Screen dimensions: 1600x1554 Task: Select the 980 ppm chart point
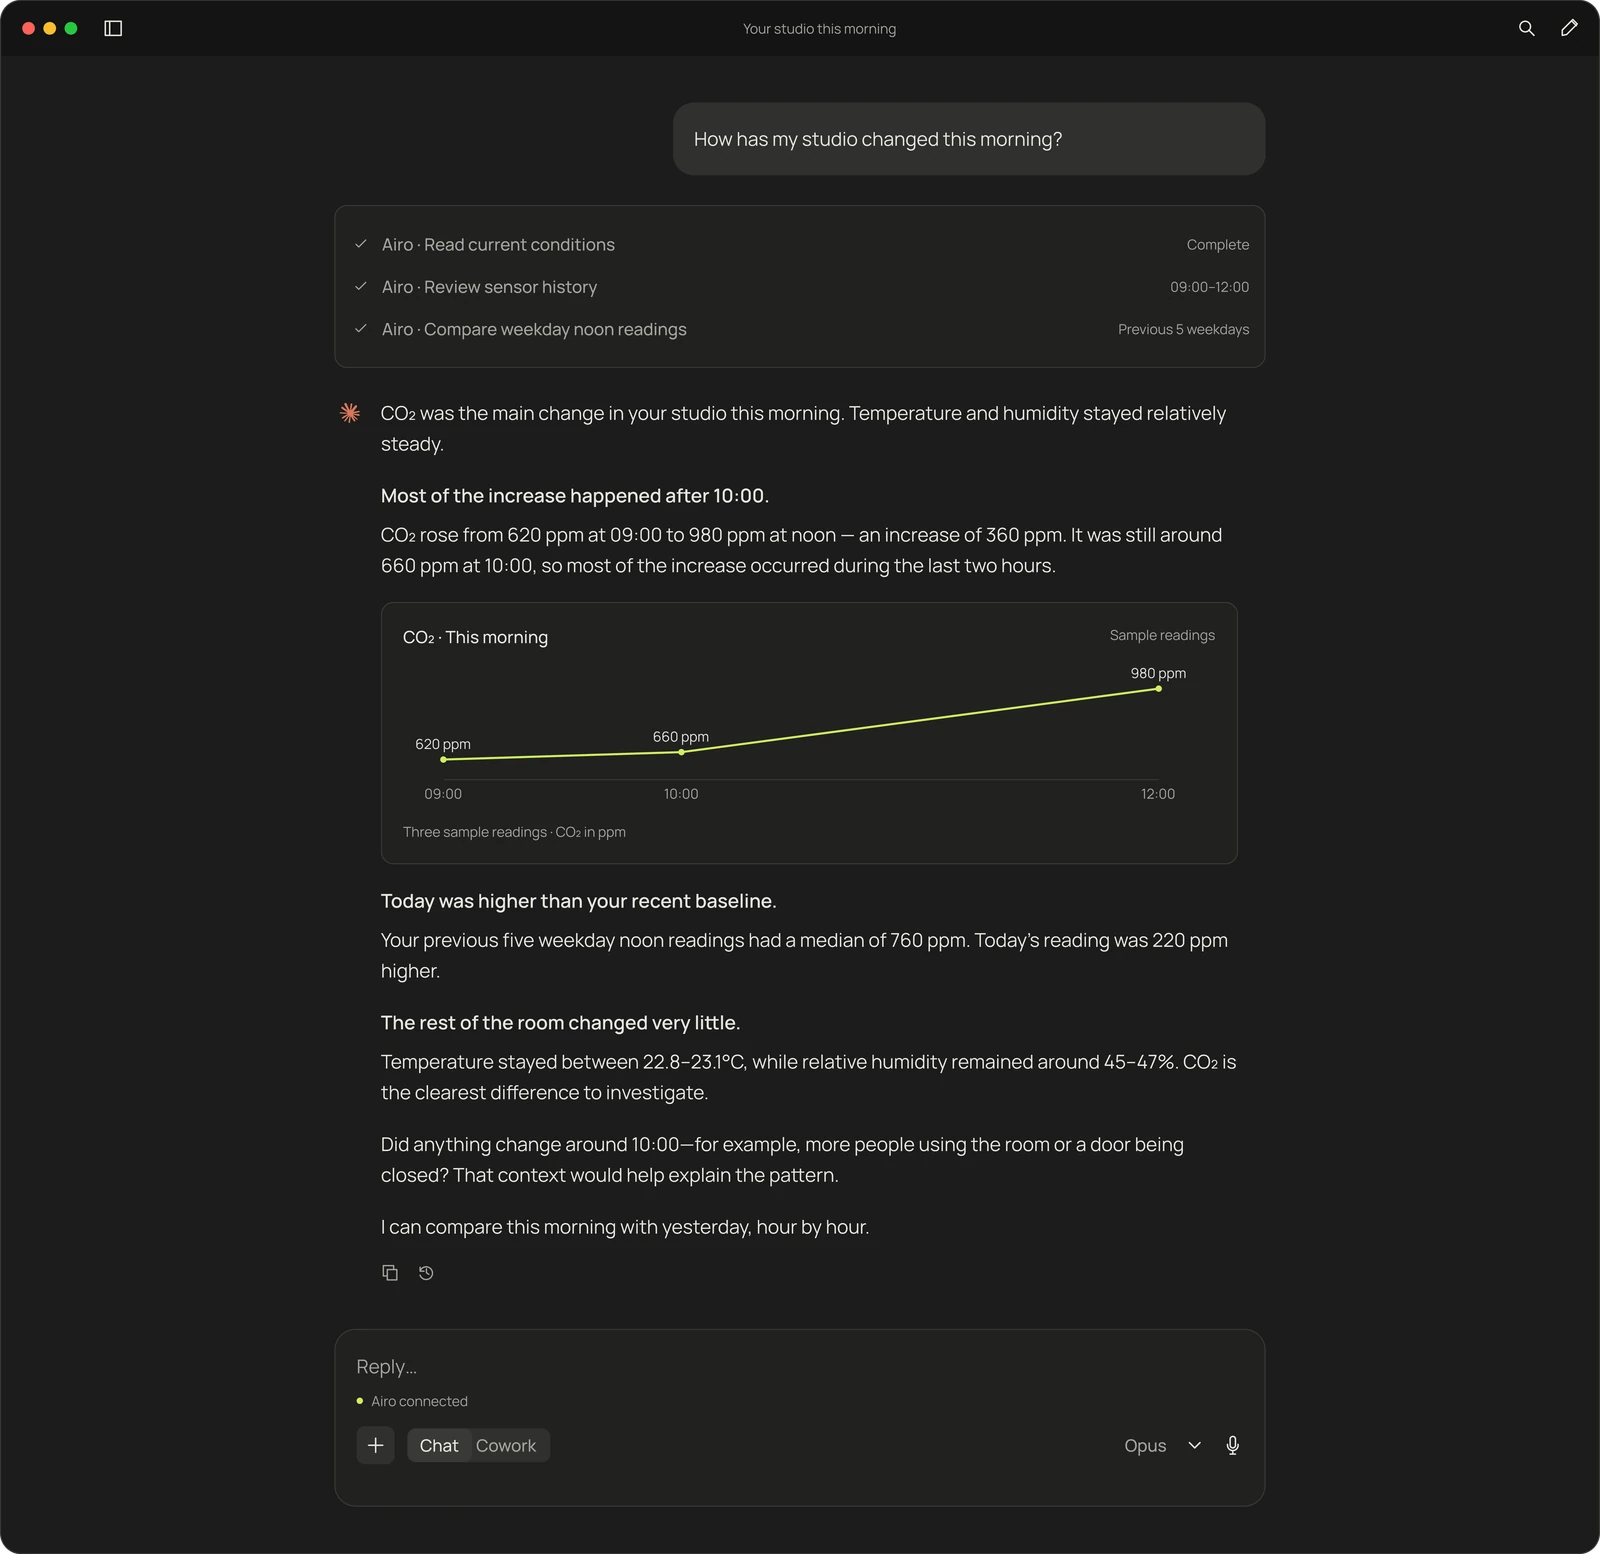[x=1158, y=689]
